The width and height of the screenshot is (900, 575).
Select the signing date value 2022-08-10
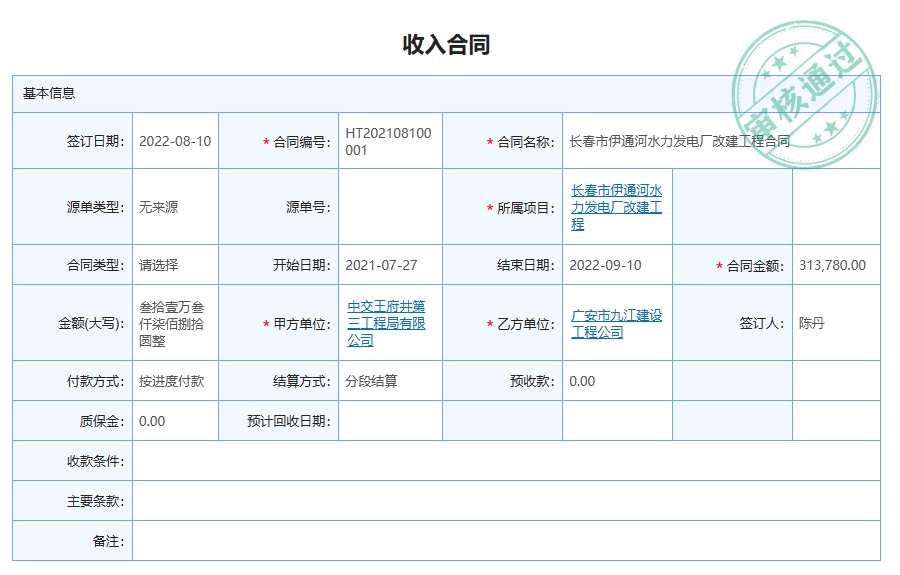click(x=175, y=141)
